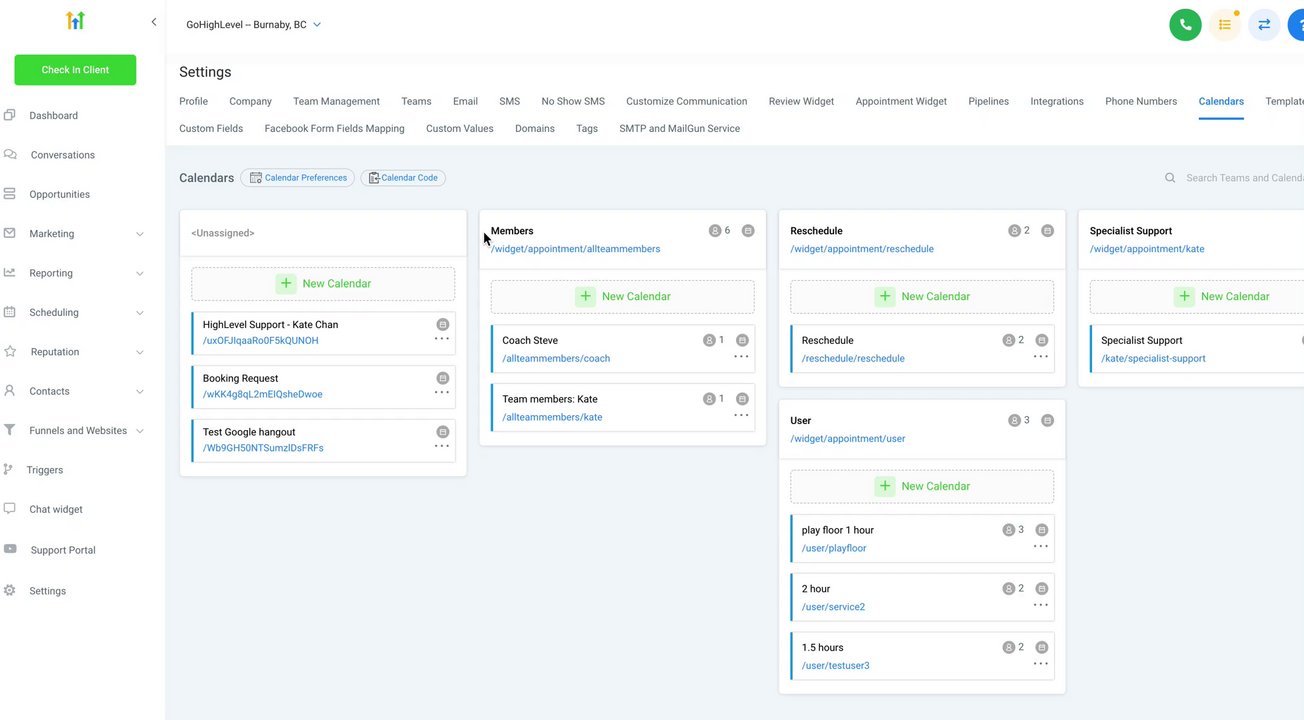Expand the Scheduling submenu chevron
Viewport: 1304px width, 720px height.
(139, 313)
